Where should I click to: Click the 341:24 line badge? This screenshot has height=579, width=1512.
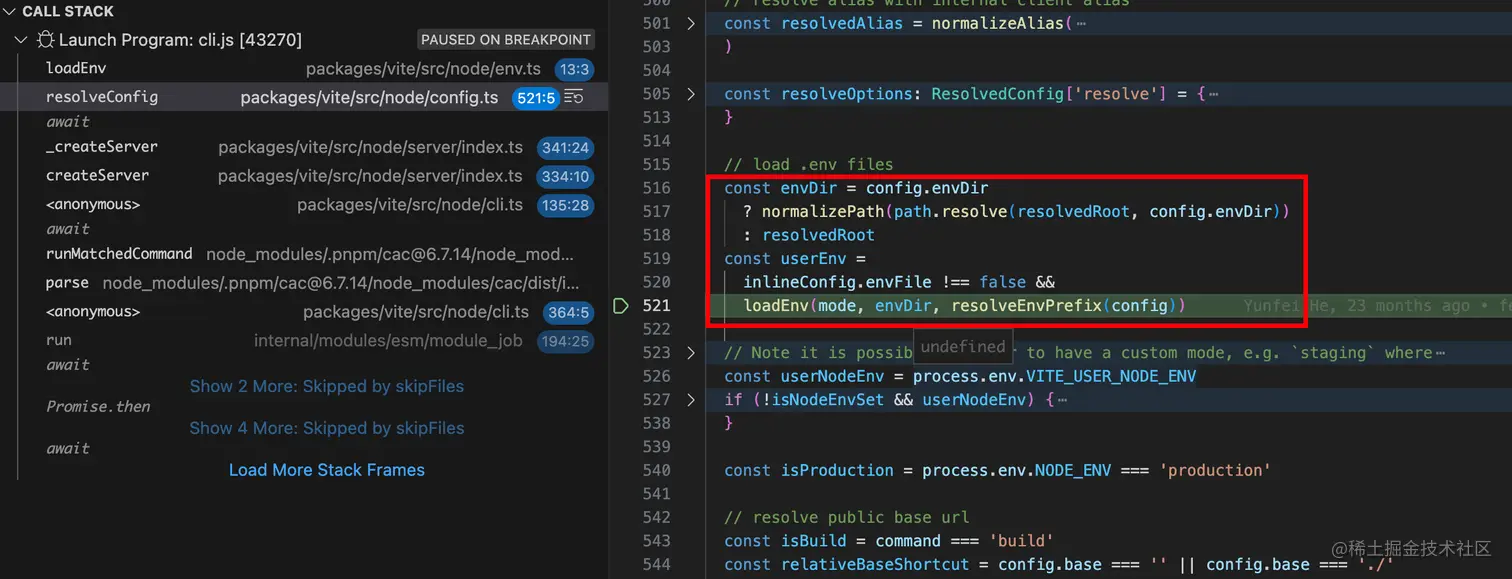coord(565,148)
